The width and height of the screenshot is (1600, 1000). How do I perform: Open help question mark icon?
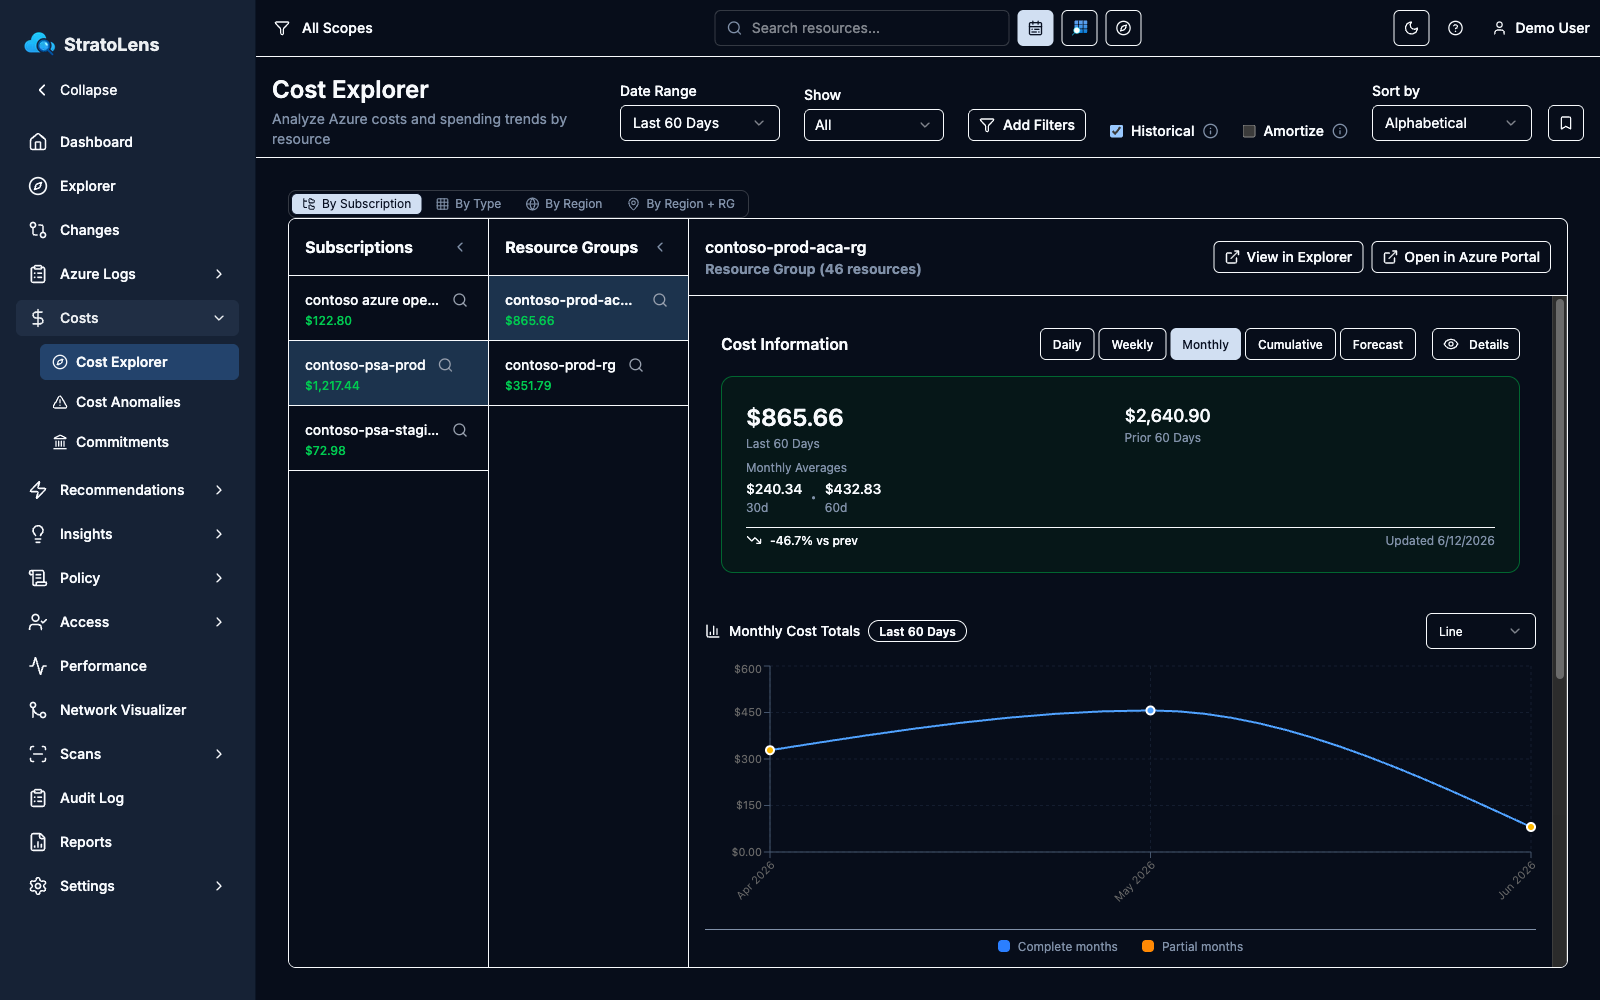tap(1455, 28)
